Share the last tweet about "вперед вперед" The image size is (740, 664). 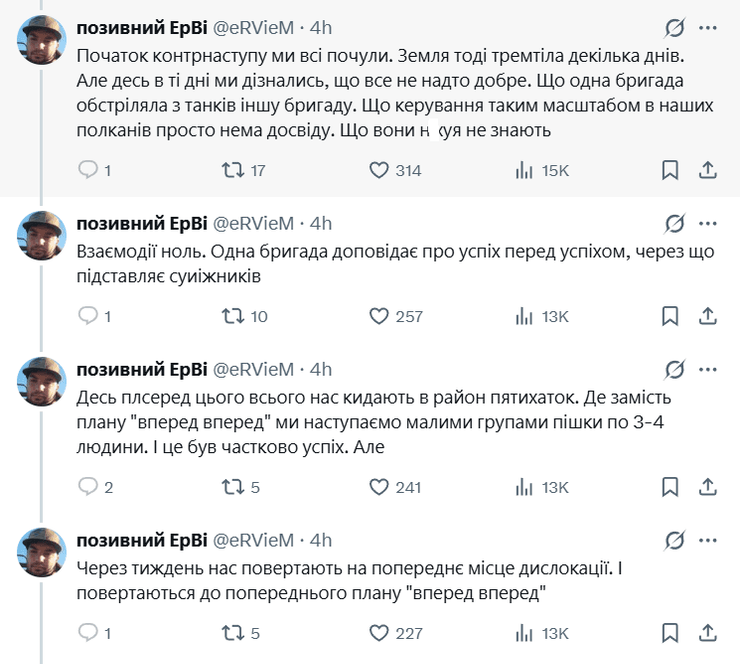(x=706, y=633)
